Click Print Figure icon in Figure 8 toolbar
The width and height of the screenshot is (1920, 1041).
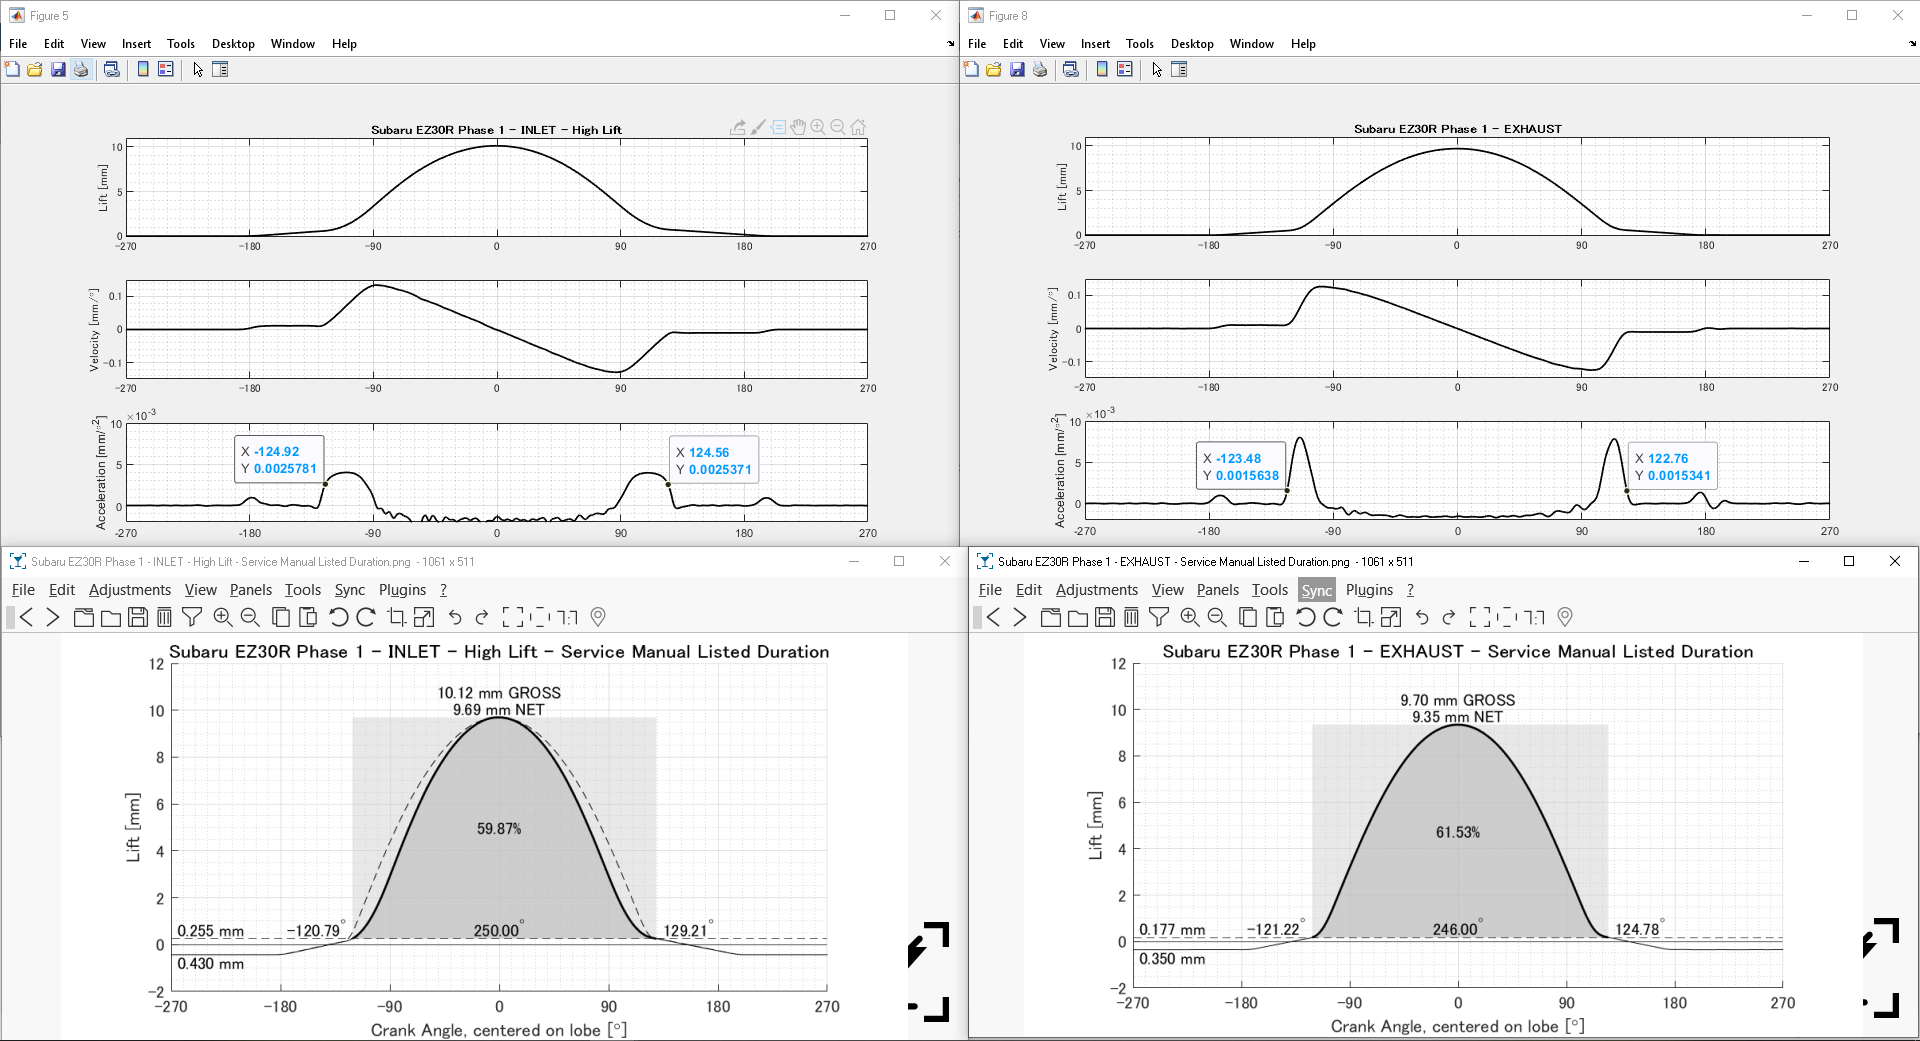pyautogui.click(x=1040, y=69)
